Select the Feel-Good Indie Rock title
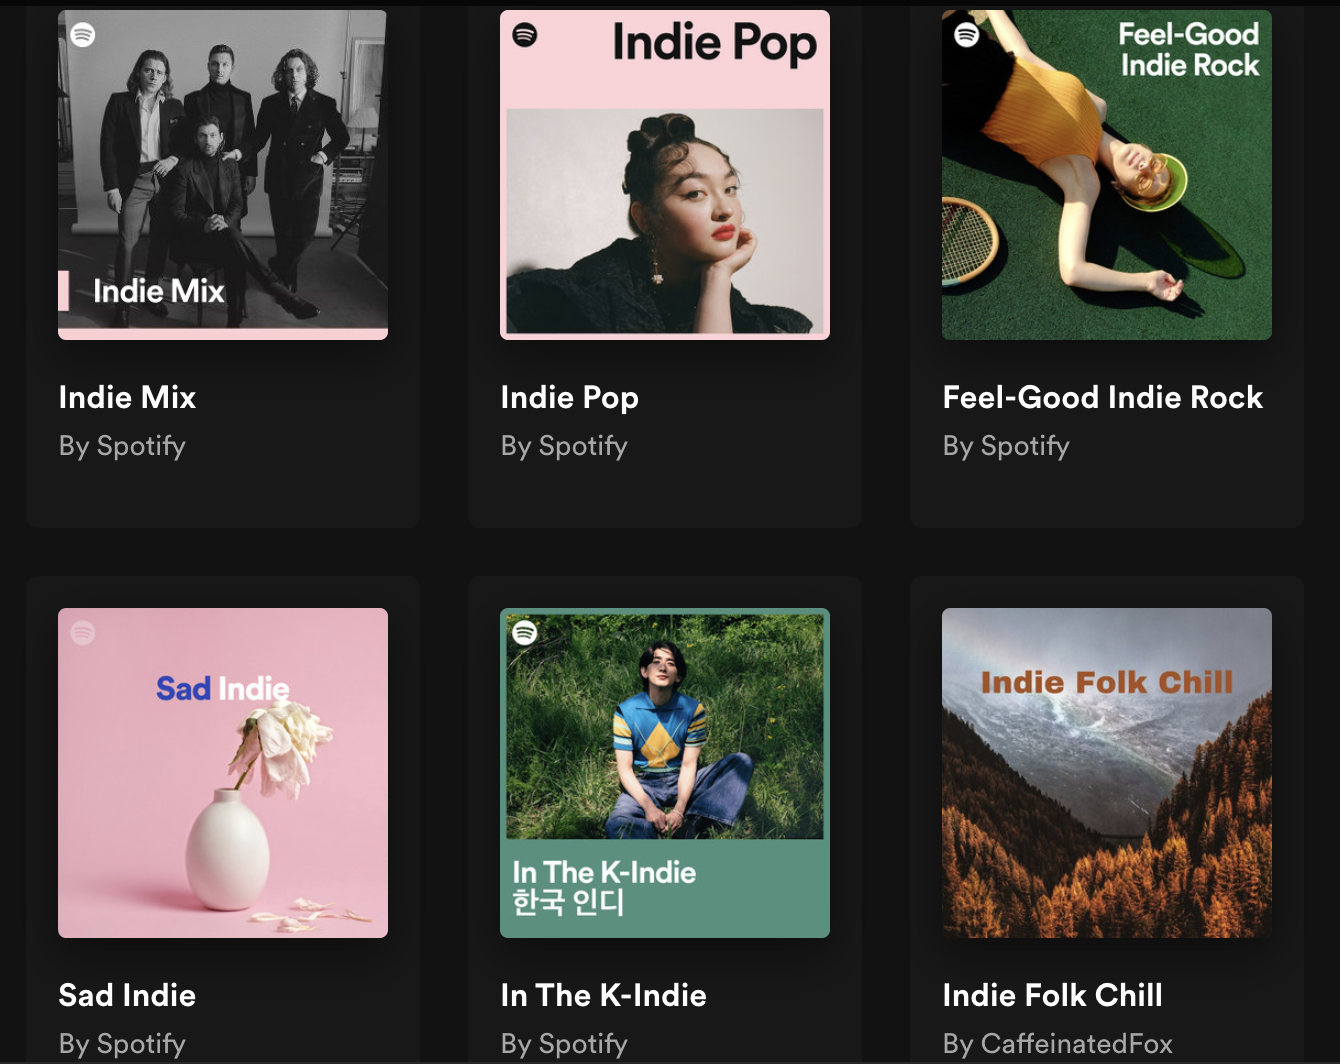Image resolution: width=1340 pixels, height=1064 pixels. [x=1102, y=397]
